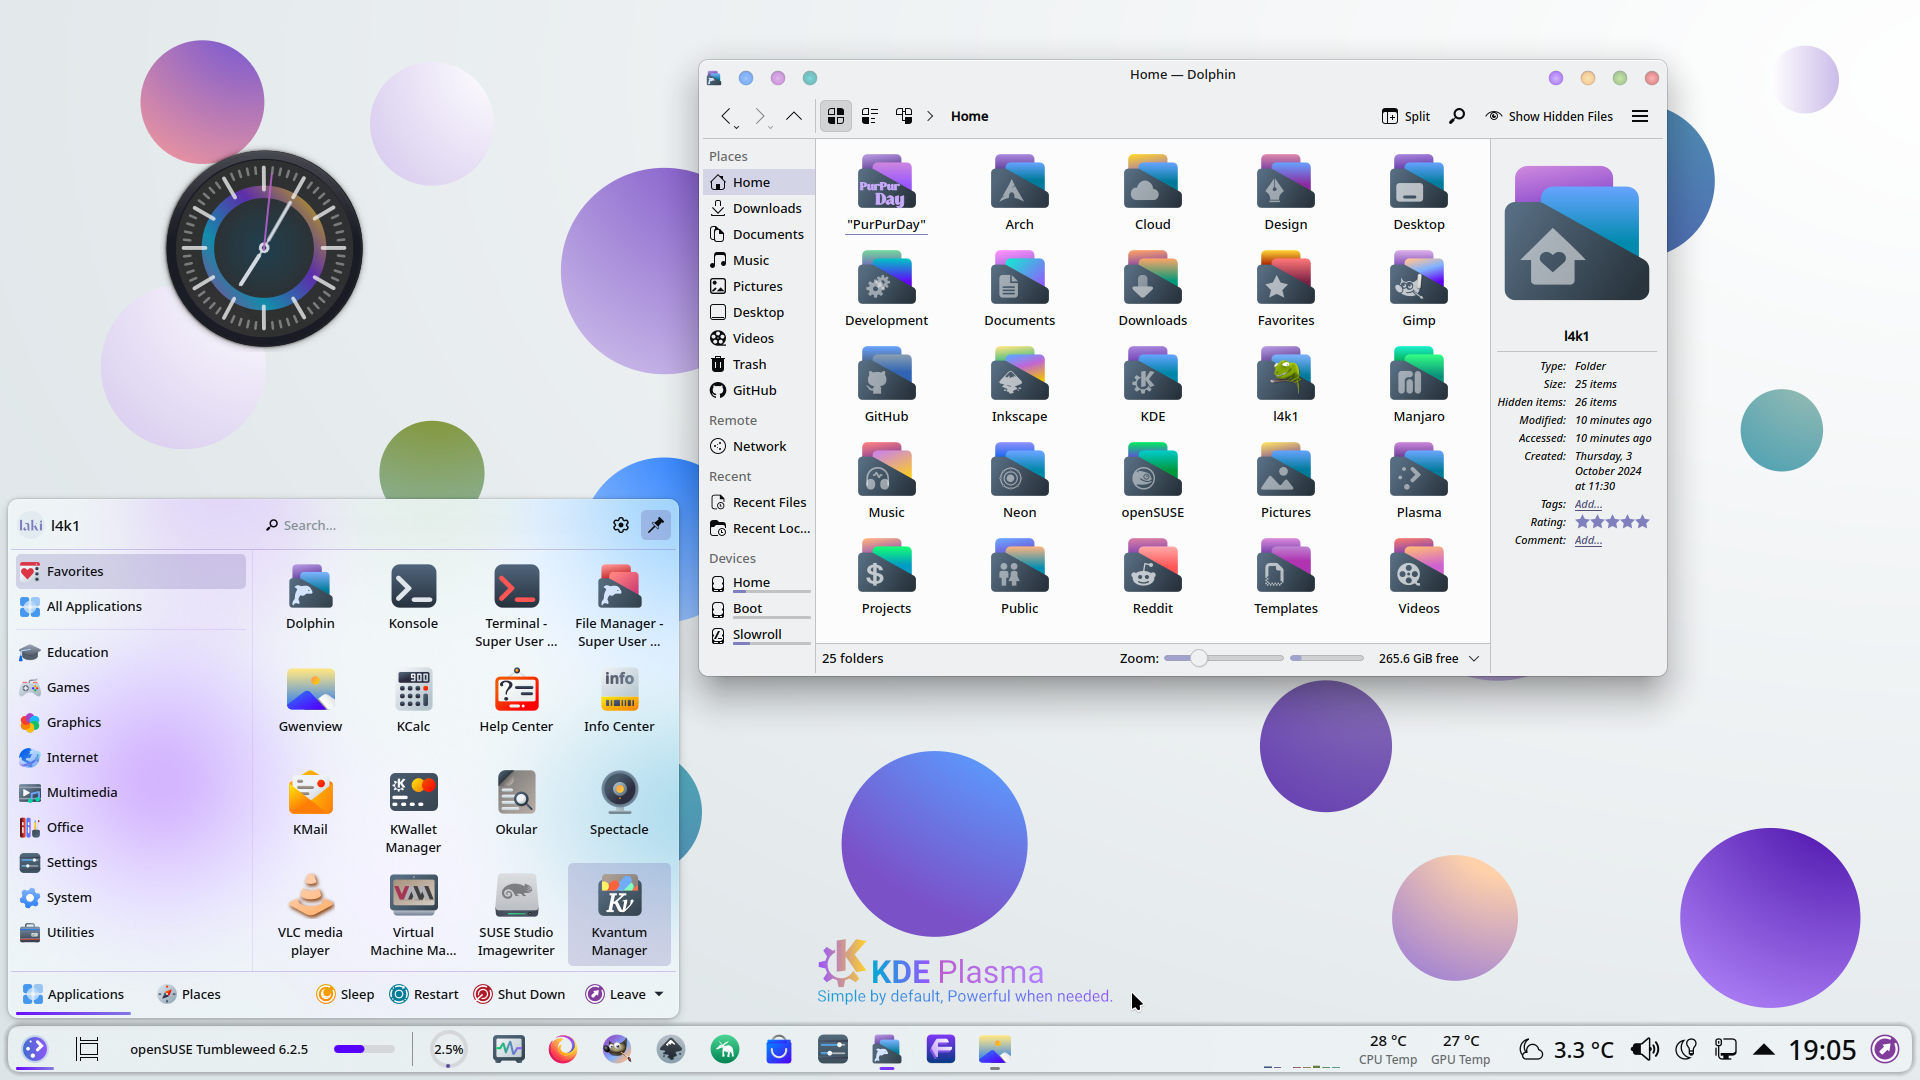1920x1080 pixels.
Task: Set rating to five stars in info panel
Action: [x=1643, y=522]
